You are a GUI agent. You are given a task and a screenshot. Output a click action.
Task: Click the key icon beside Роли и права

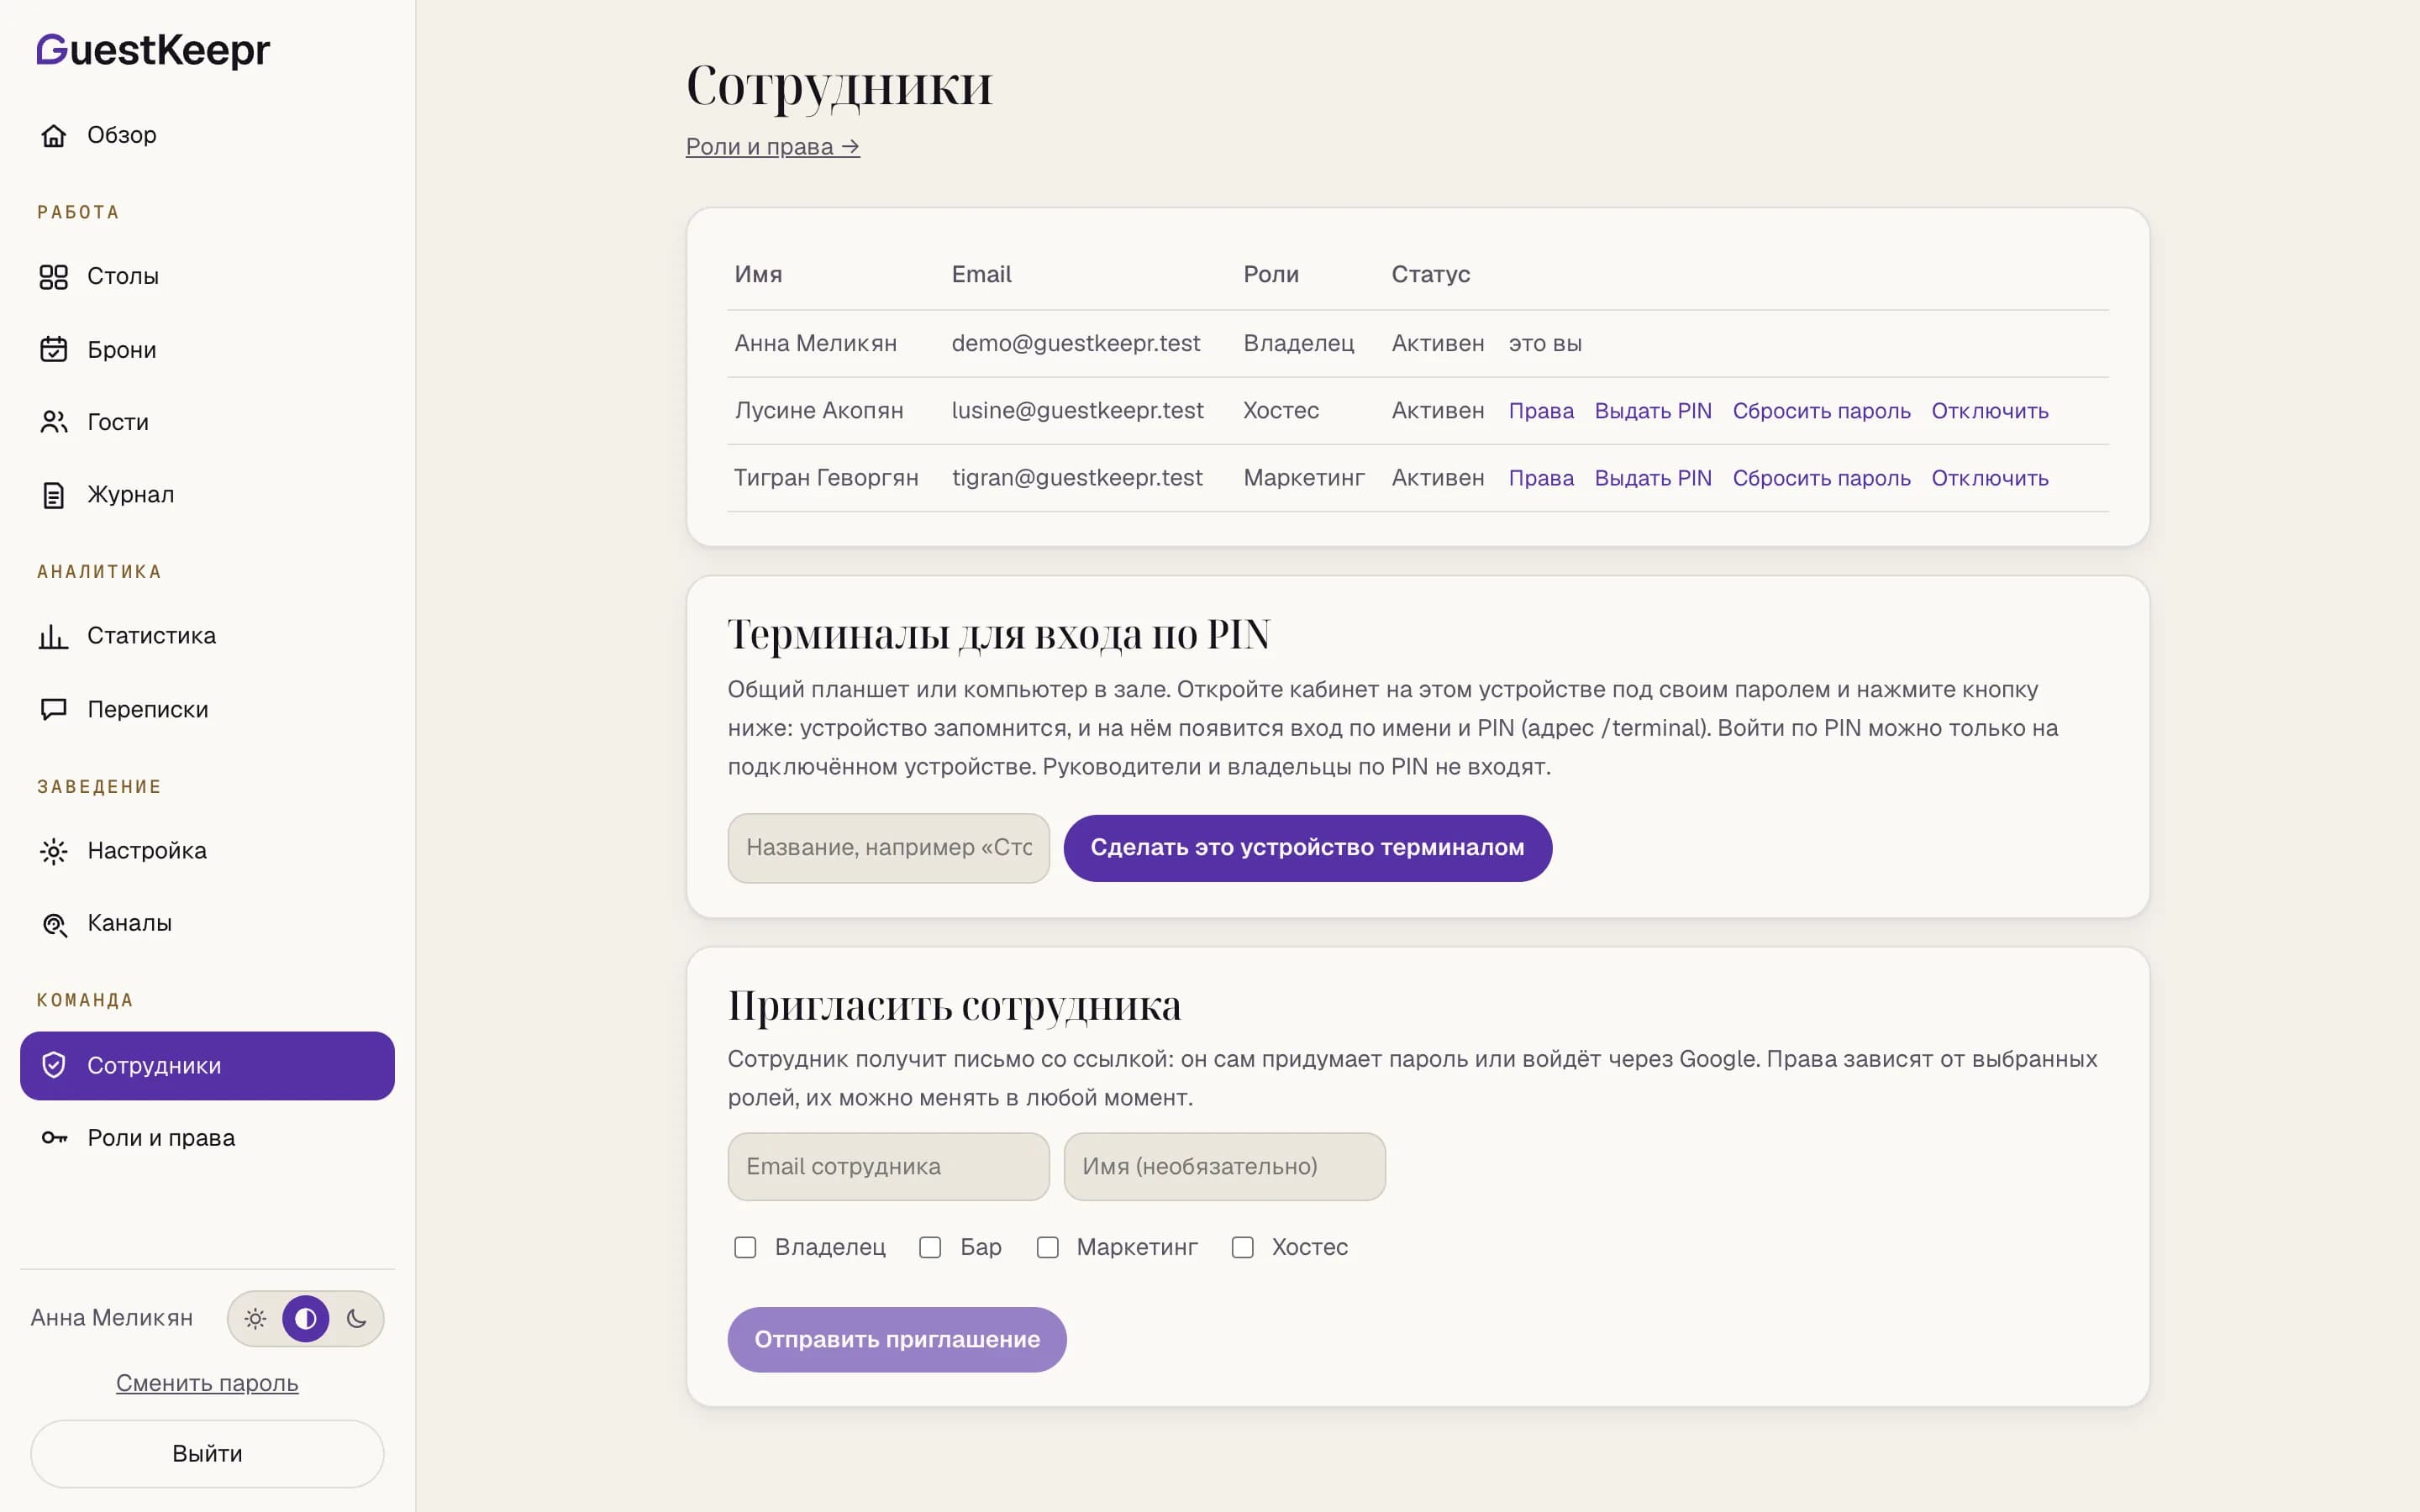click(54, 1138)
